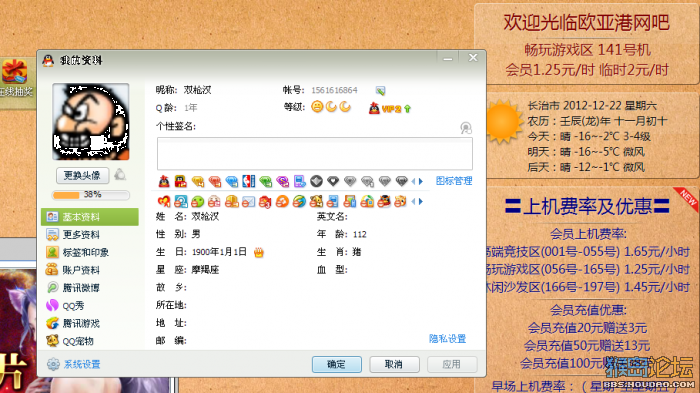The image size is (700, 393).
Task: Show the previous page of the first icon row
Action: point(414,181)
